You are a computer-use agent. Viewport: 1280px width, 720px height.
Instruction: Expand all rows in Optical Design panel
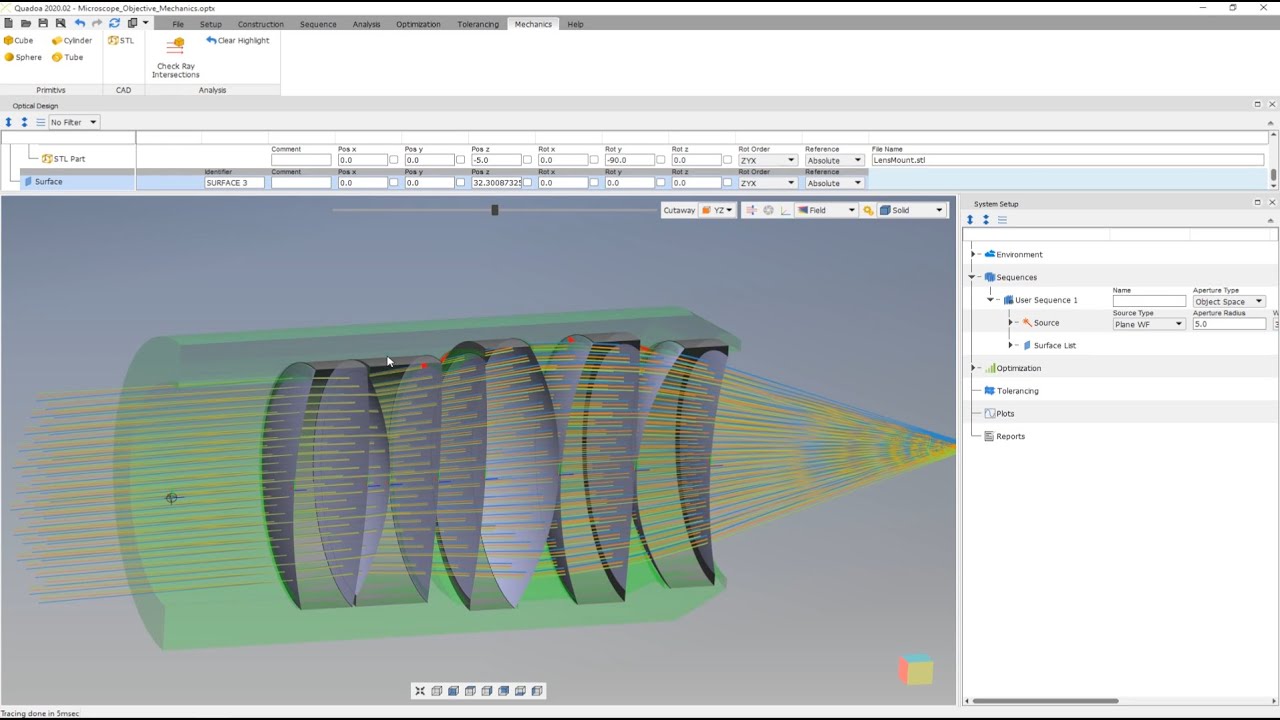coord(8,122)
